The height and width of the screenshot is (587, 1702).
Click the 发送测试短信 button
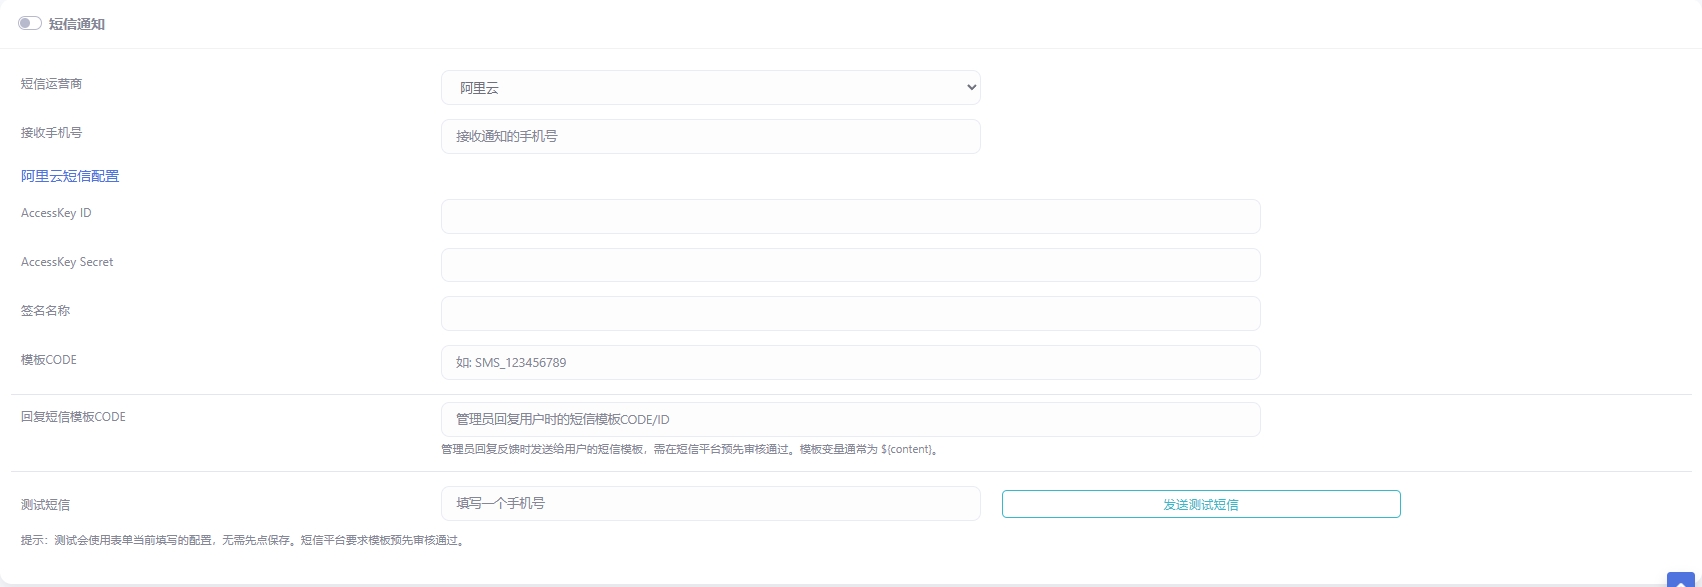1201,504
